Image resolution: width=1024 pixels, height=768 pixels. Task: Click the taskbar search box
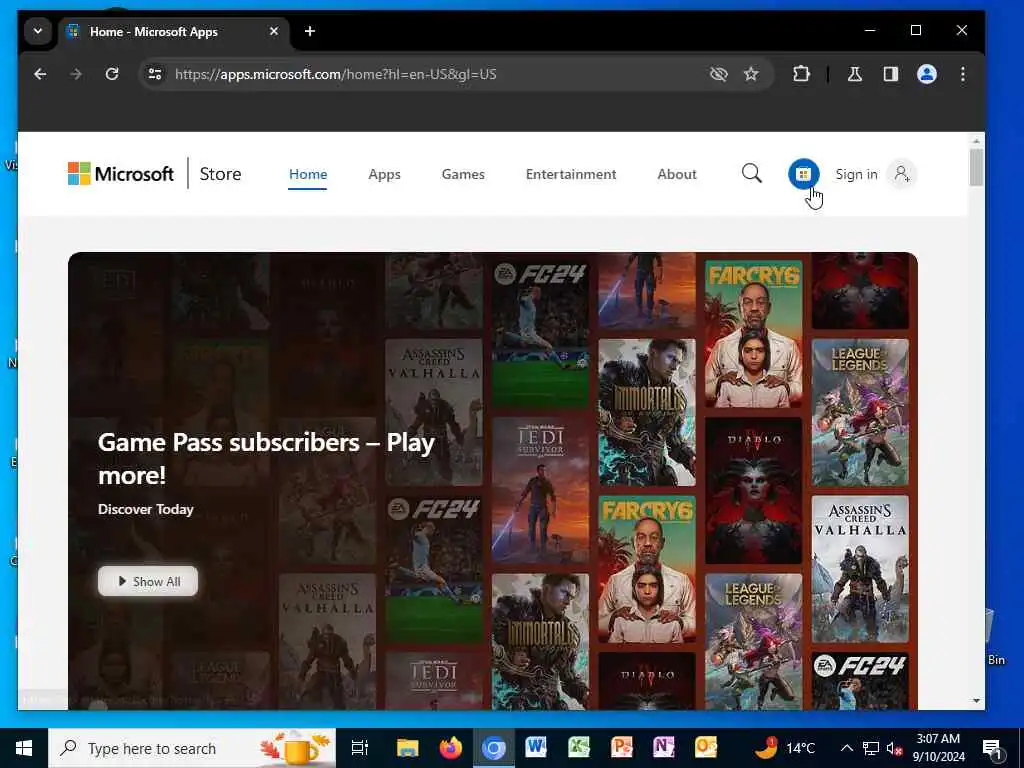pos(192,748)
